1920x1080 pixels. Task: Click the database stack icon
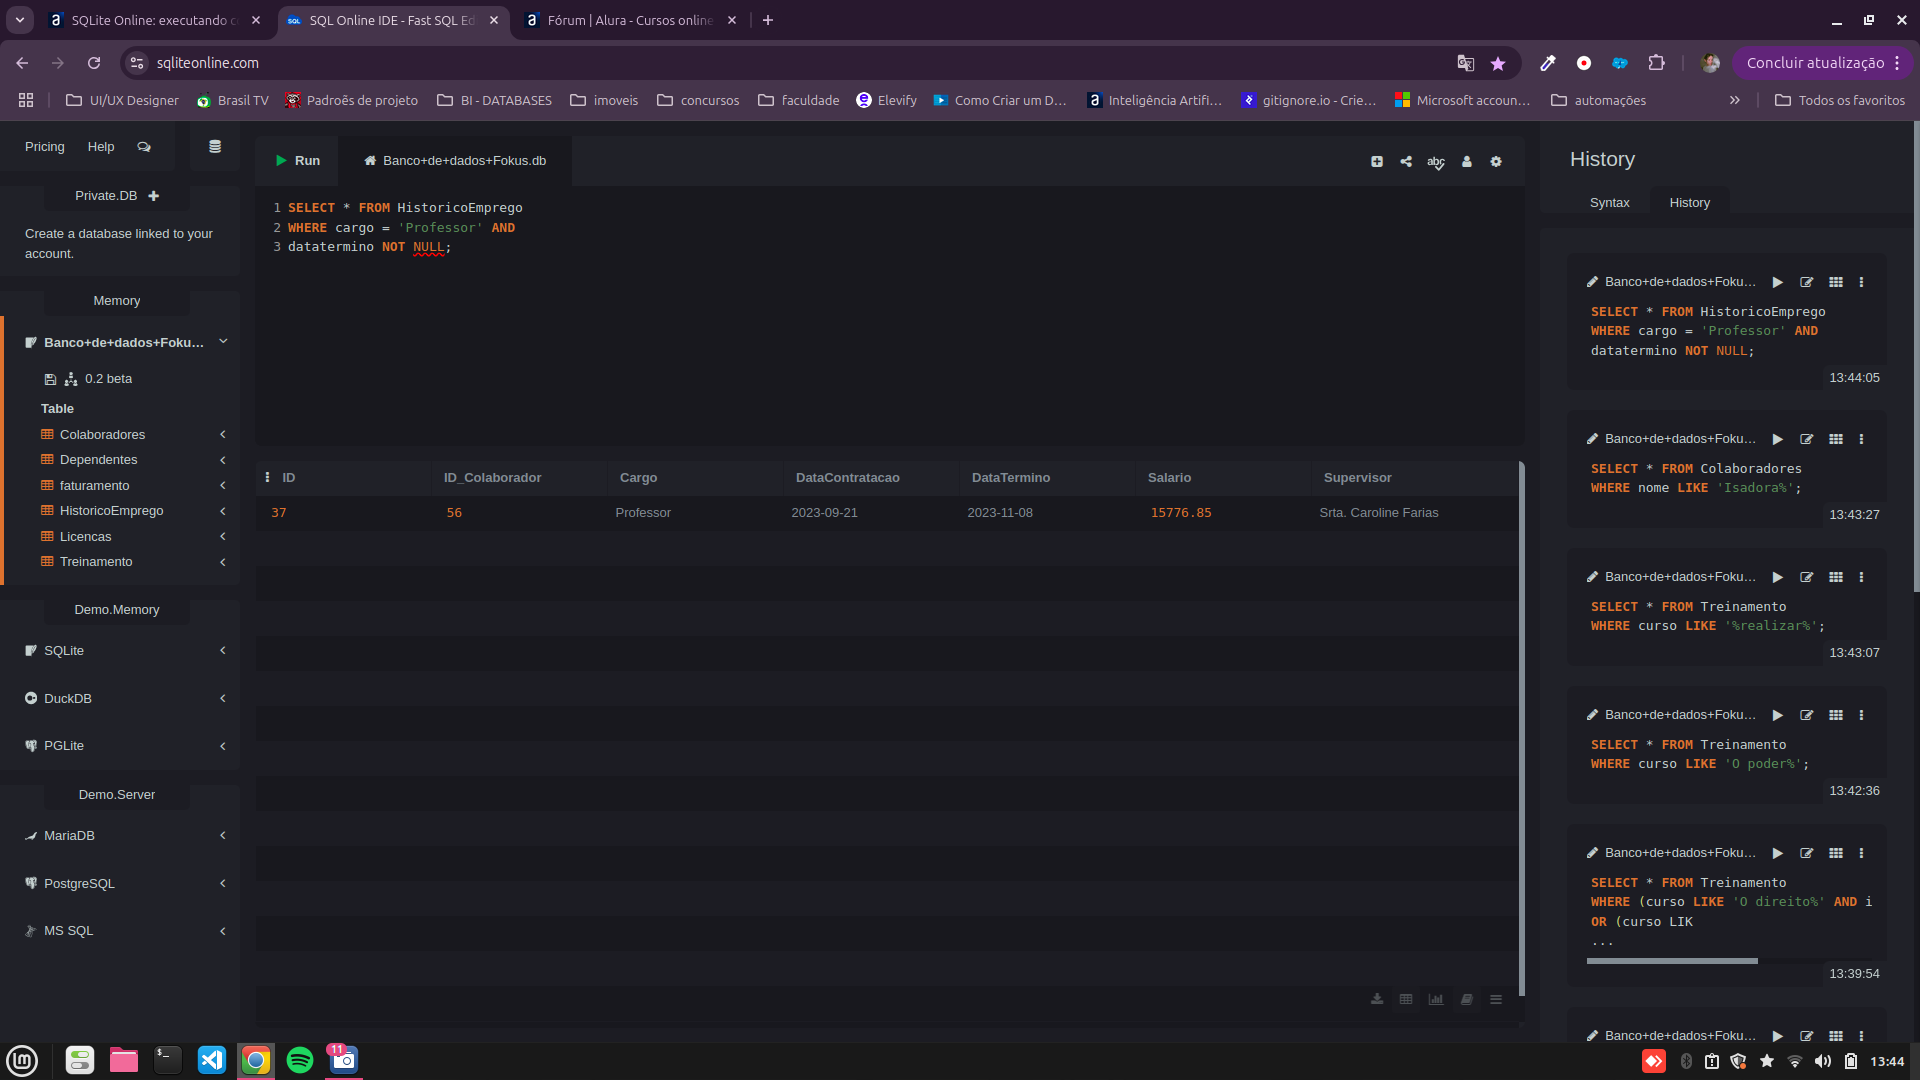pos(214,147)
